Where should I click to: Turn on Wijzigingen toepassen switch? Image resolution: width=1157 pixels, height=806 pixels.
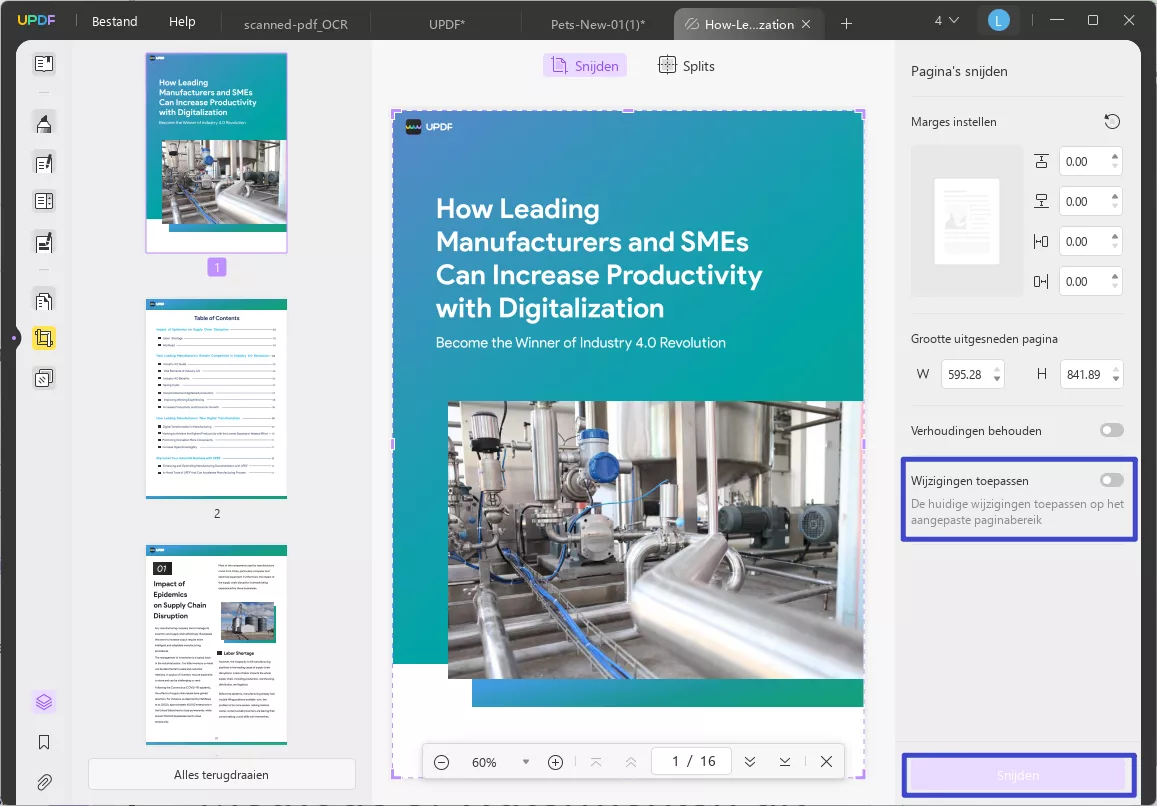1111,481
